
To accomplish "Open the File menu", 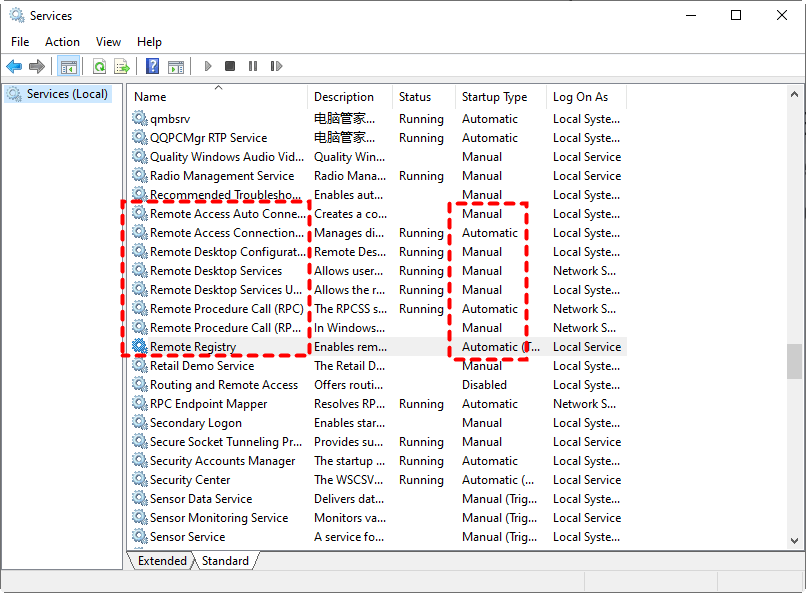I will click(20, 42).
